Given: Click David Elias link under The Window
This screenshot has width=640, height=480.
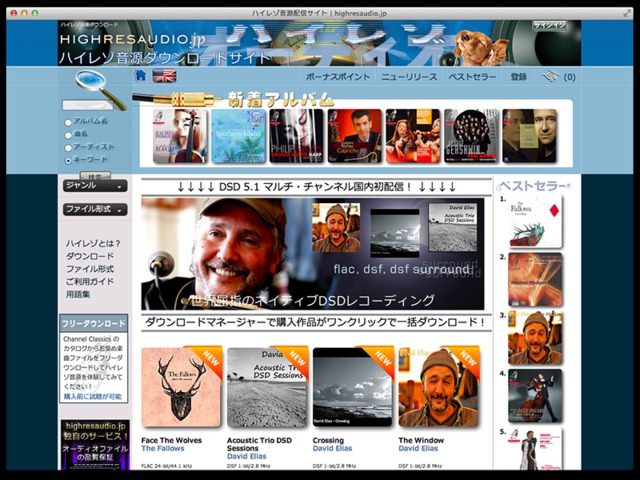Looking at the screenshot, I should [x=418, y=448].
